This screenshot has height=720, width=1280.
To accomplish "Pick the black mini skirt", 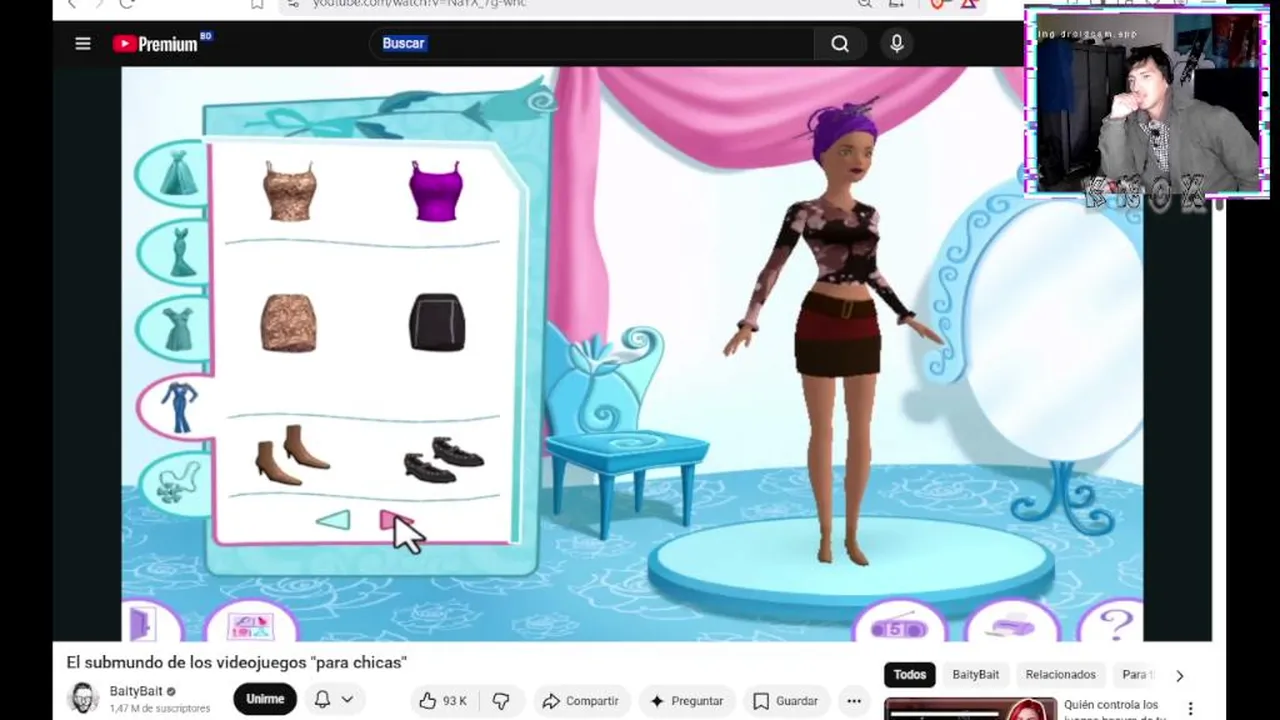I will click(x=437, y=322).
